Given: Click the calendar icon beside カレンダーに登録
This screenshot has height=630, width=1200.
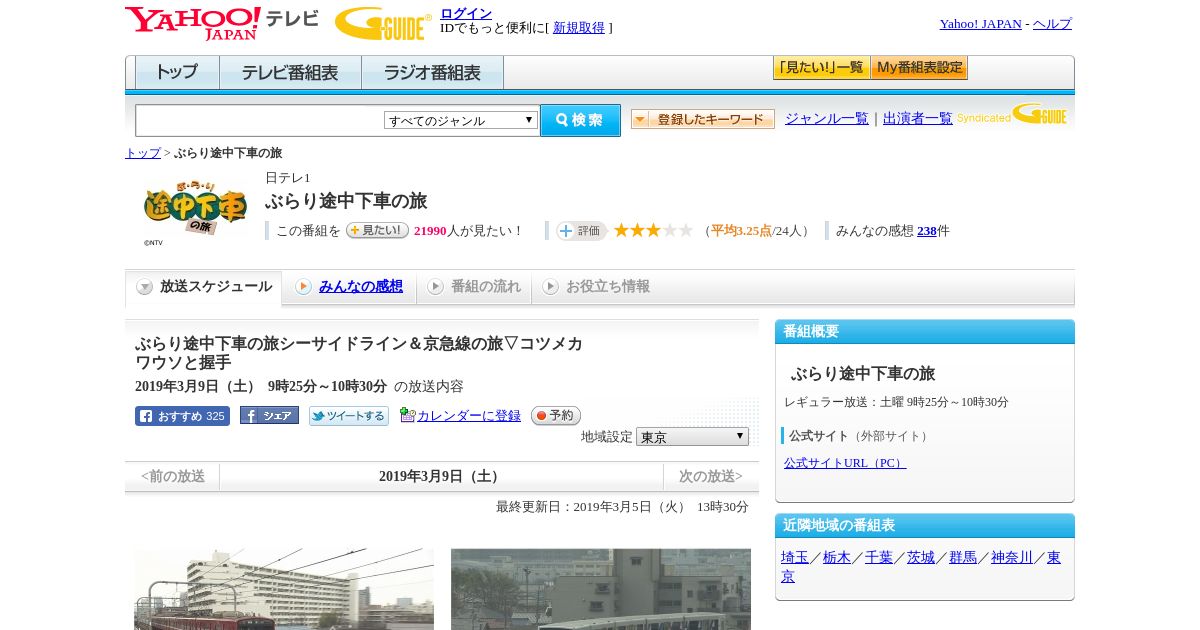Looking at the screenshot, I should pyautogui.click(x=407, y=415).
